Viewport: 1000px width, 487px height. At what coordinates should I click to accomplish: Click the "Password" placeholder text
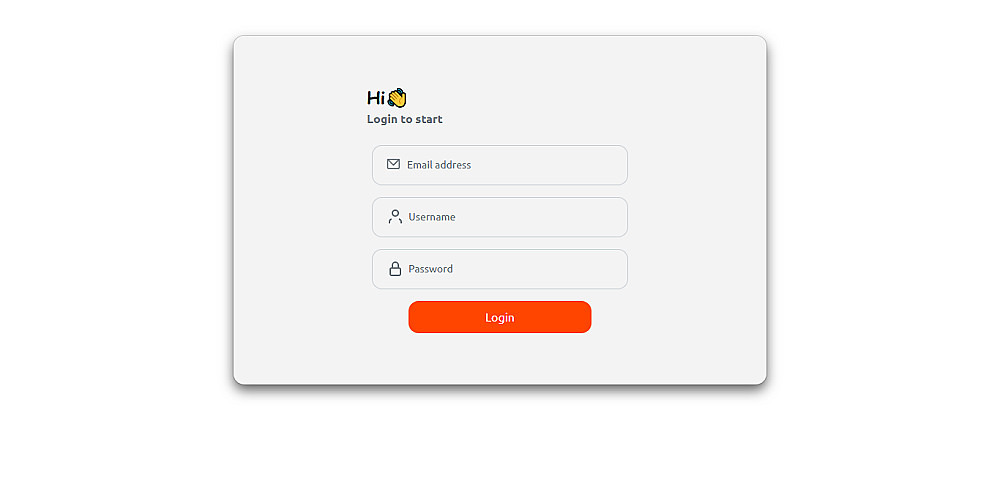[430, 269]
